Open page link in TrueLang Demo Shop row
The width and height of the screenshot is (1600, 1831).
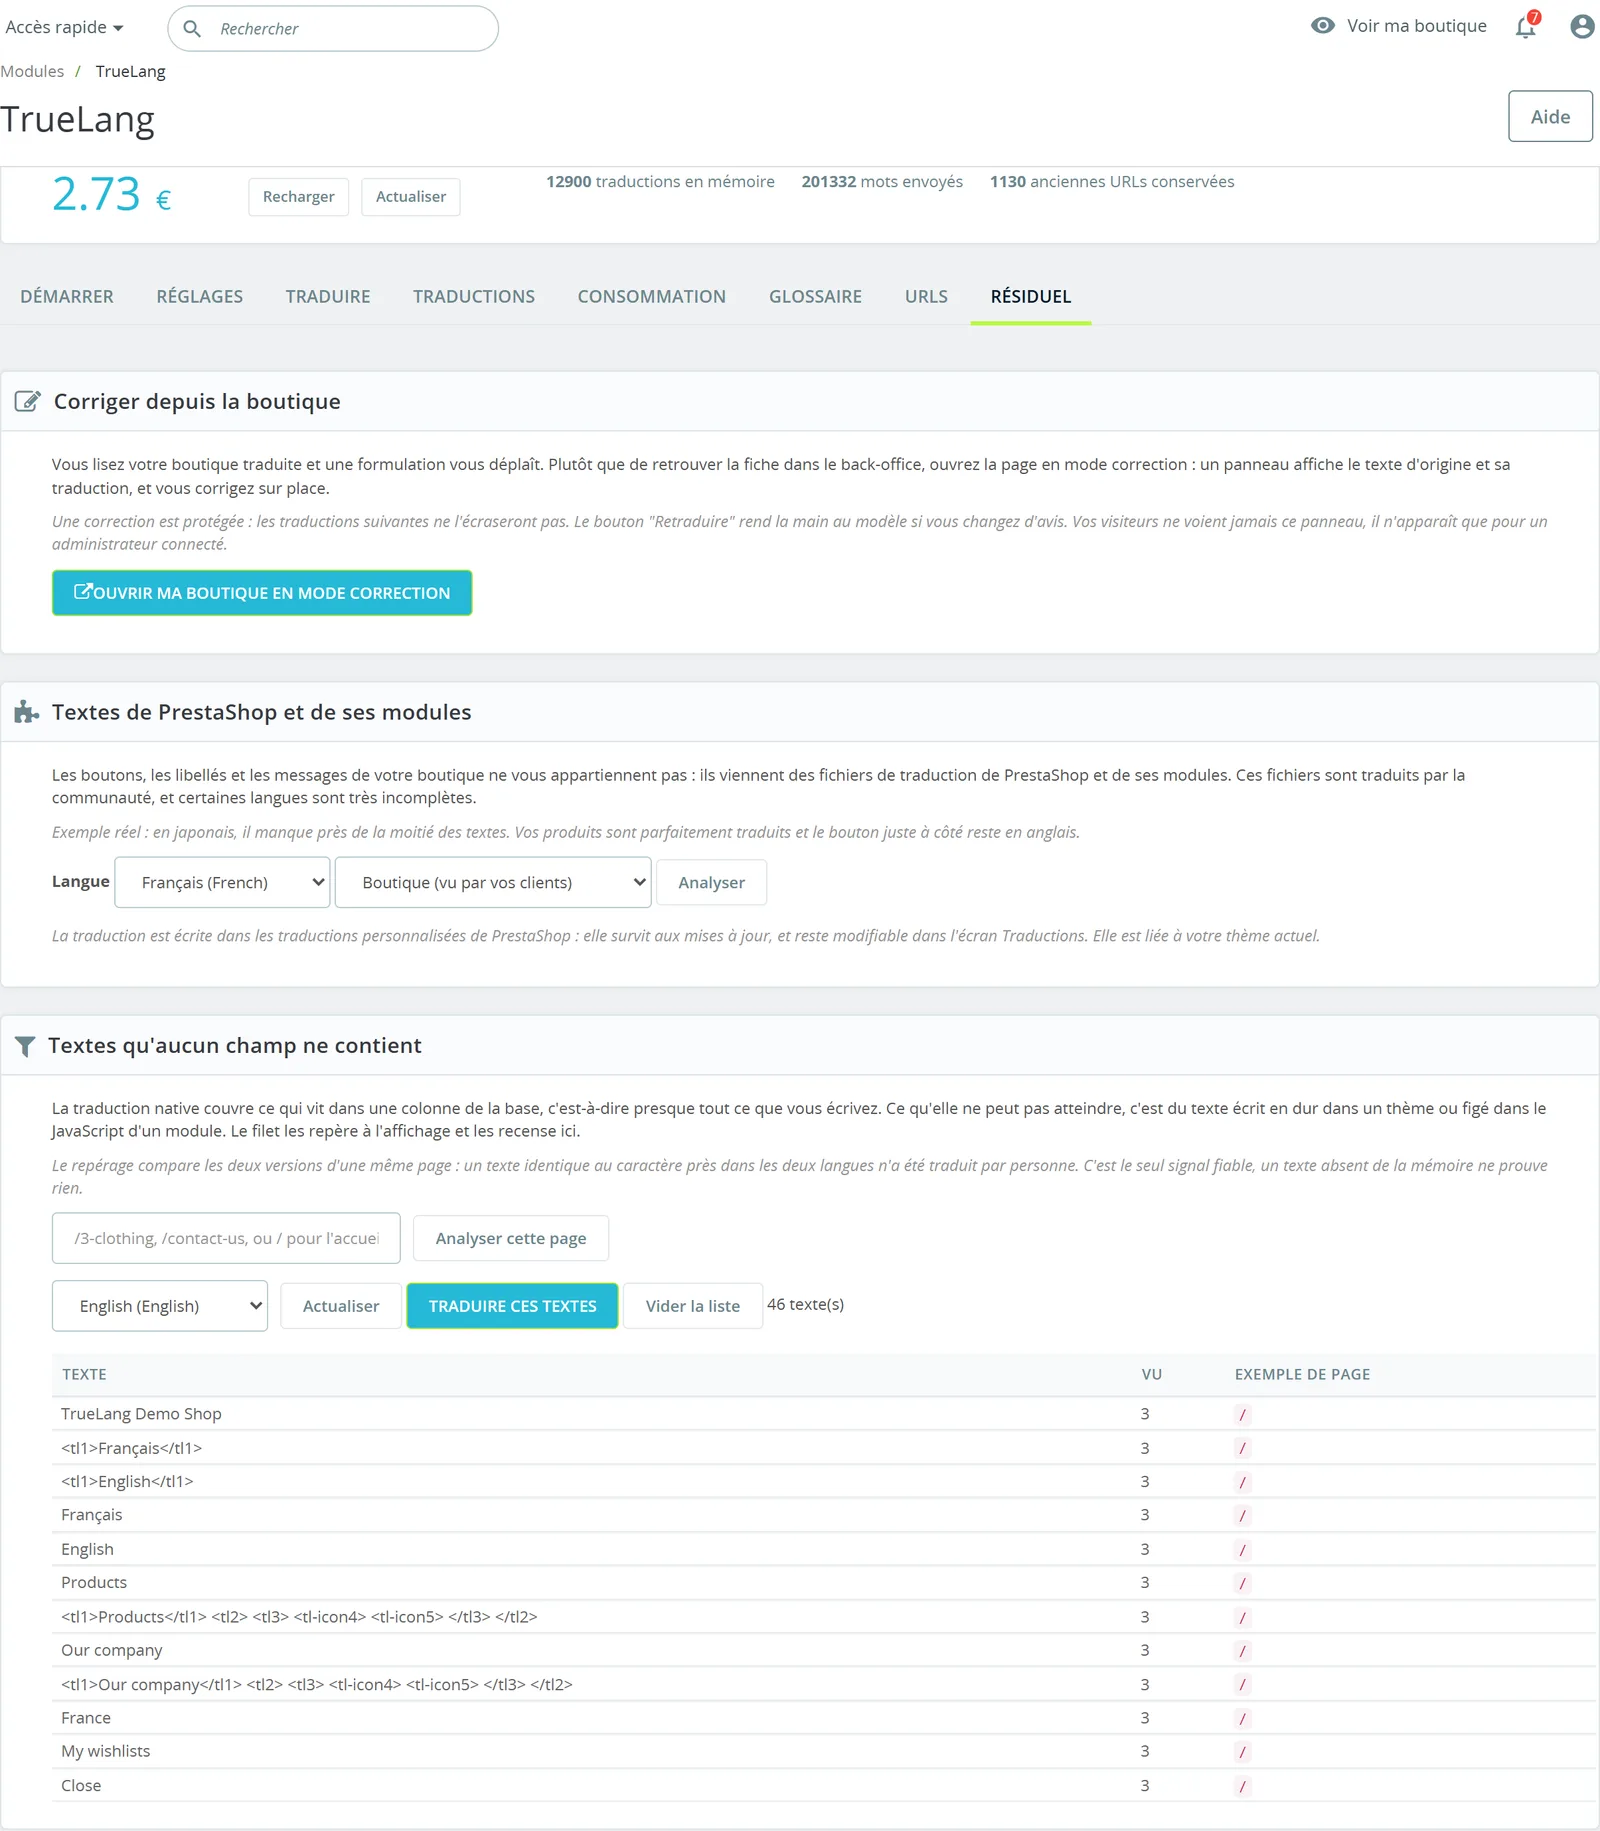click(1242, 1415)
